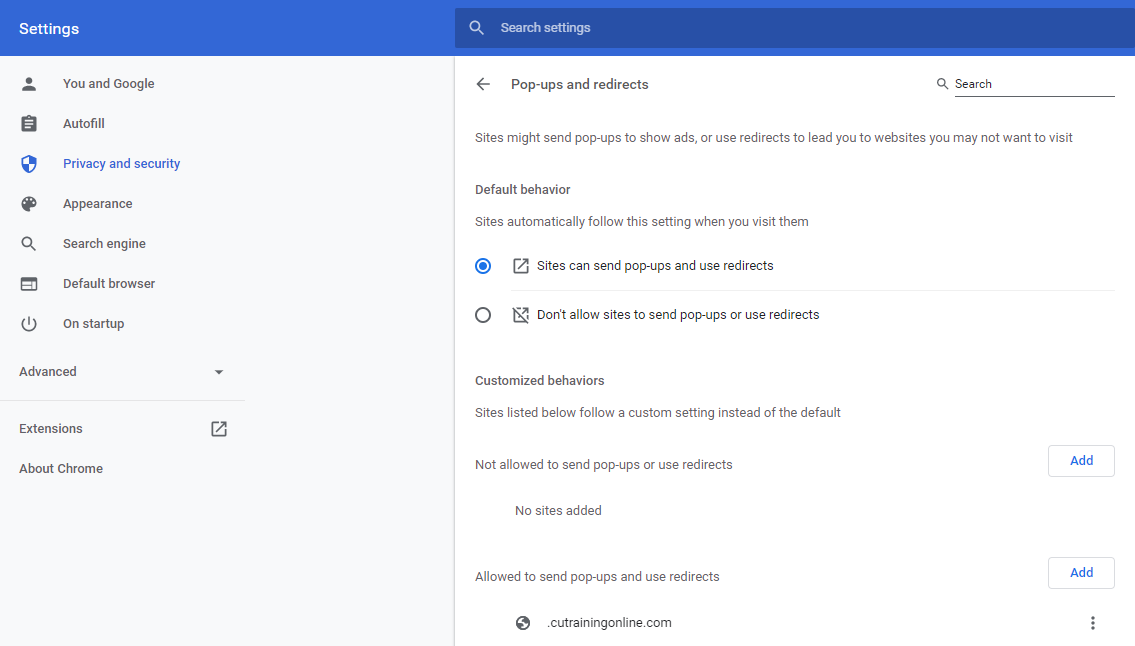The width and height of the screenshot is (1135, 646).
Task: Open more actions menu for .cutrainingonline.com
Action: pos(1092,623)
